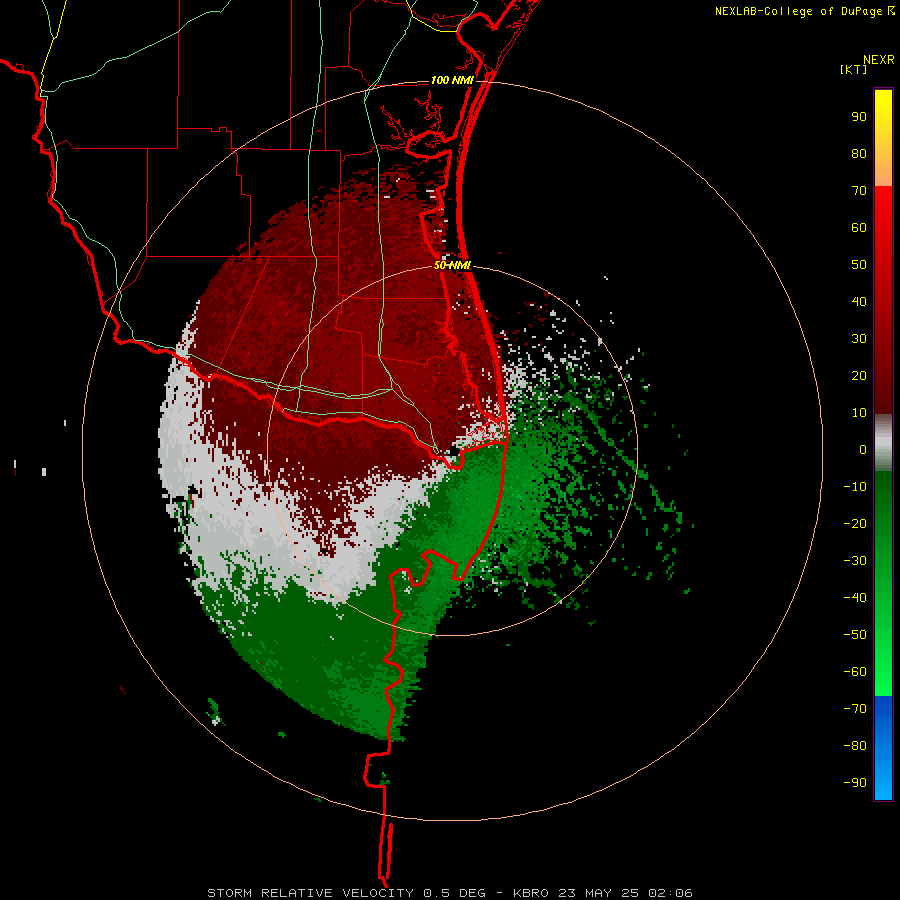Click the 50 NMI range ring label
This screenshot has width=900, height=900.
click(x=452, y=265)
